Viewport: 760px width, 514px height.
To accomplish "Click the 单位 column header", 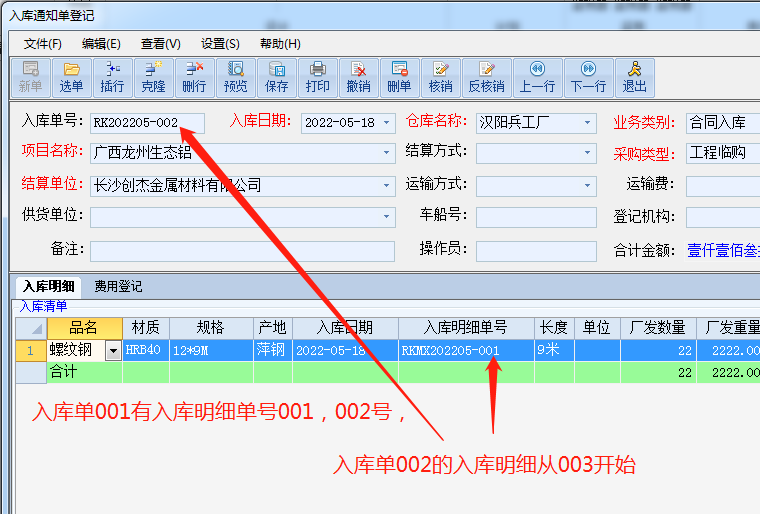I will coord(597,328).
